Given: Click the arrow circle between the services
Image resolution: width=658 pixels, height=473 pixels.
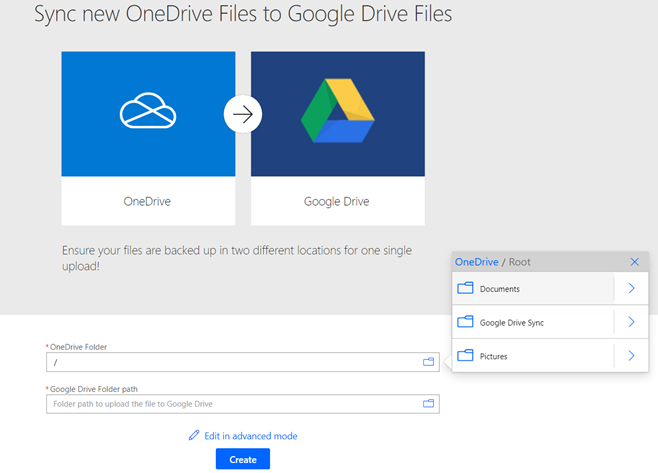Looking at the screenshot, I should 243,114.
